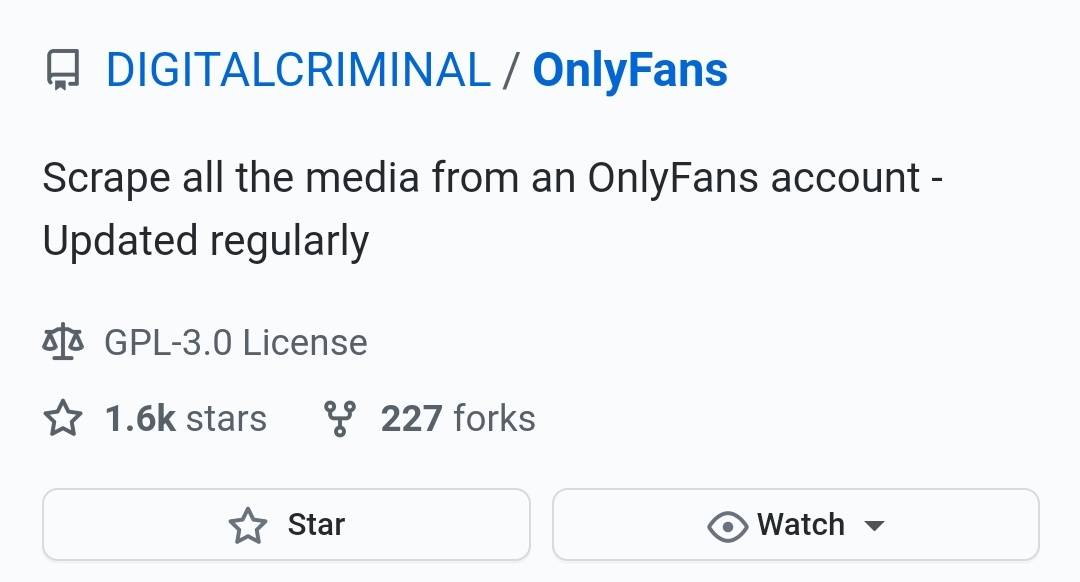1080x582 pixels.
Task: Expand the Watch dropdown caret
Action: click(874, 526)
